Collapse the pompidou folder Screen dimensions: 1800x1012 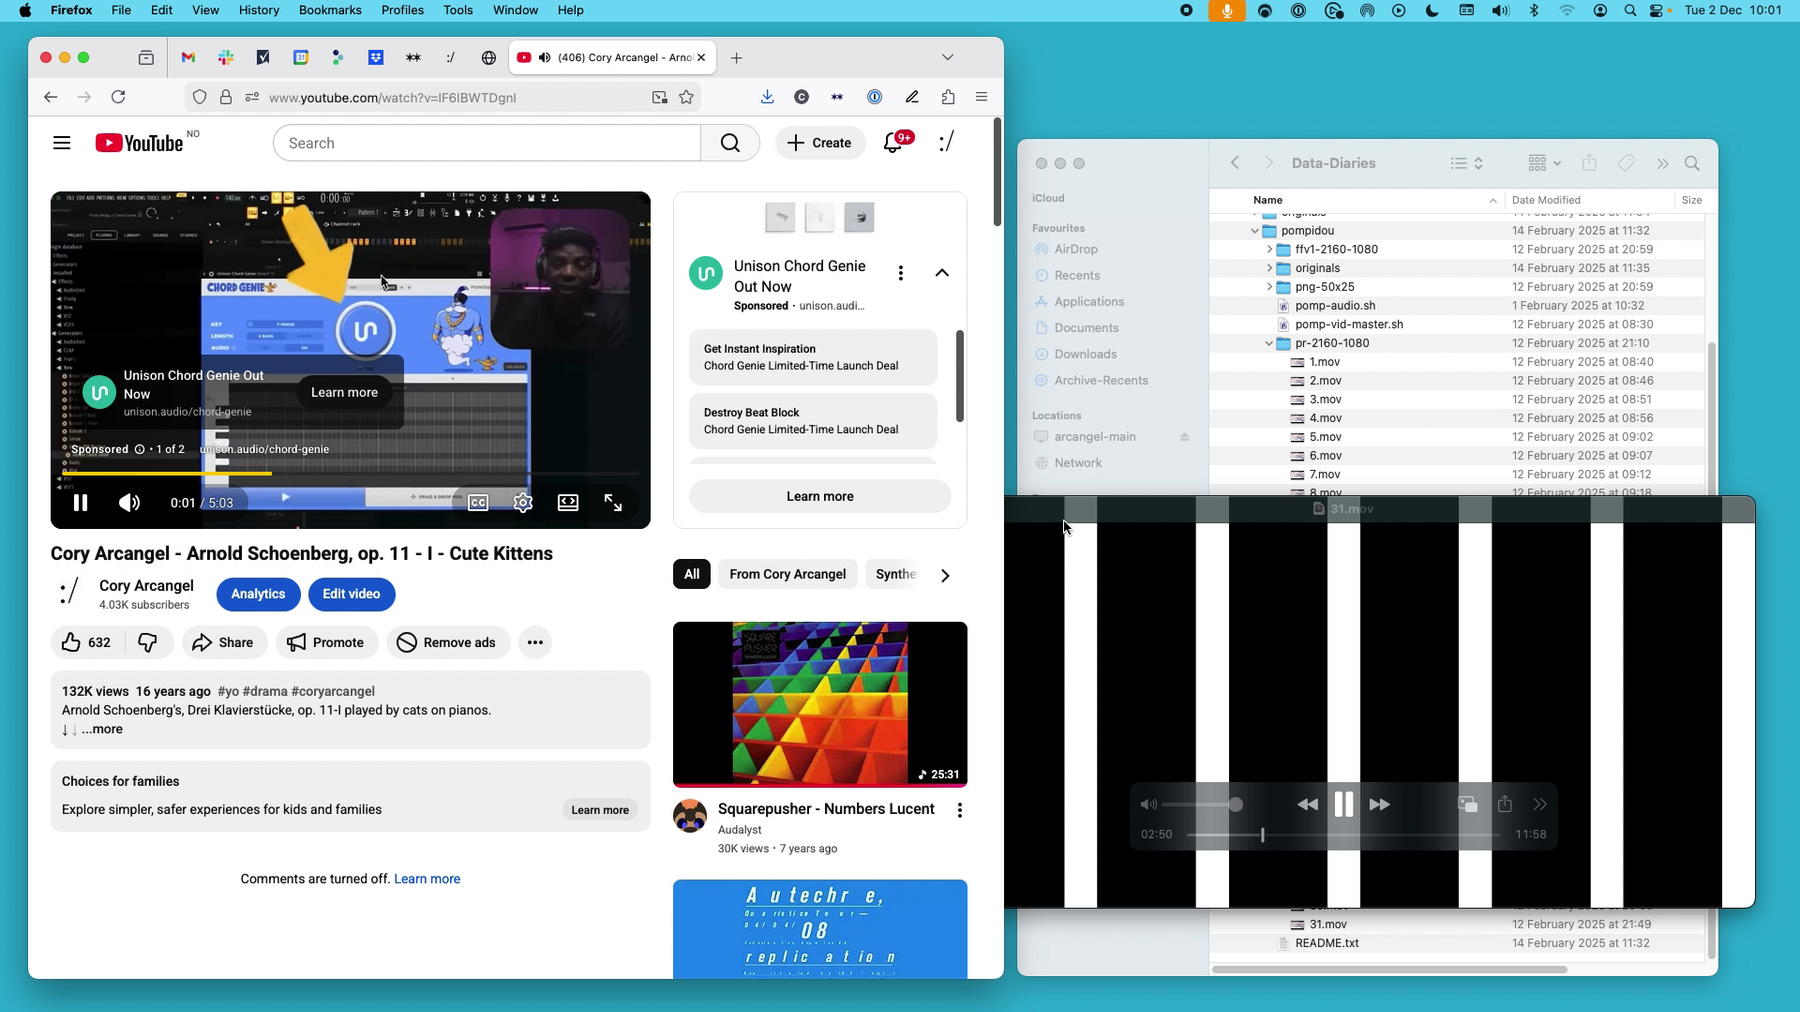(x=1255, y=231)
